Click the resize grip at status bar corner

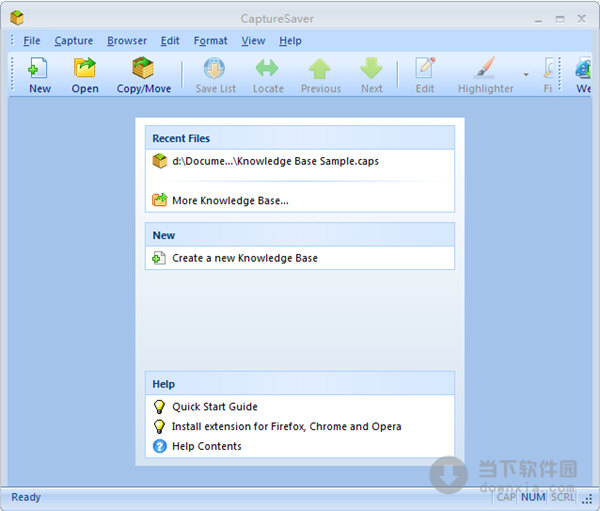tap(587, 499)
